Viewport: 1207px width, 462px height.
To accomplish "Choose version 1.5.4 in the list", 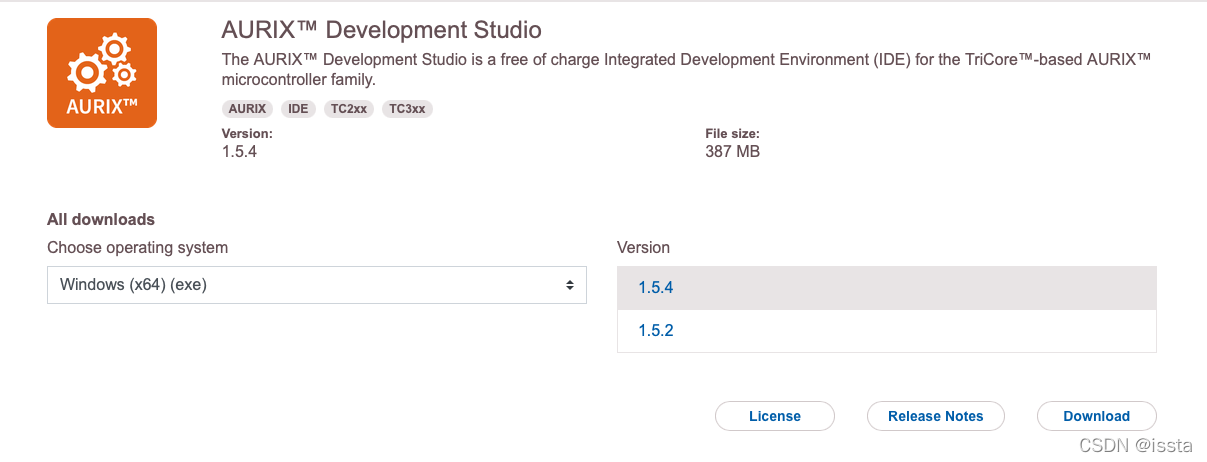I will (886, 288).
